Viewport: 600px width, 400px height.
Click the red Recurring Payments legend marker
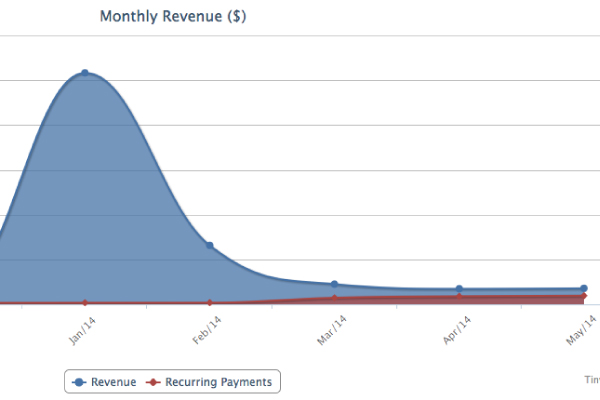click(x=153, y=382)
